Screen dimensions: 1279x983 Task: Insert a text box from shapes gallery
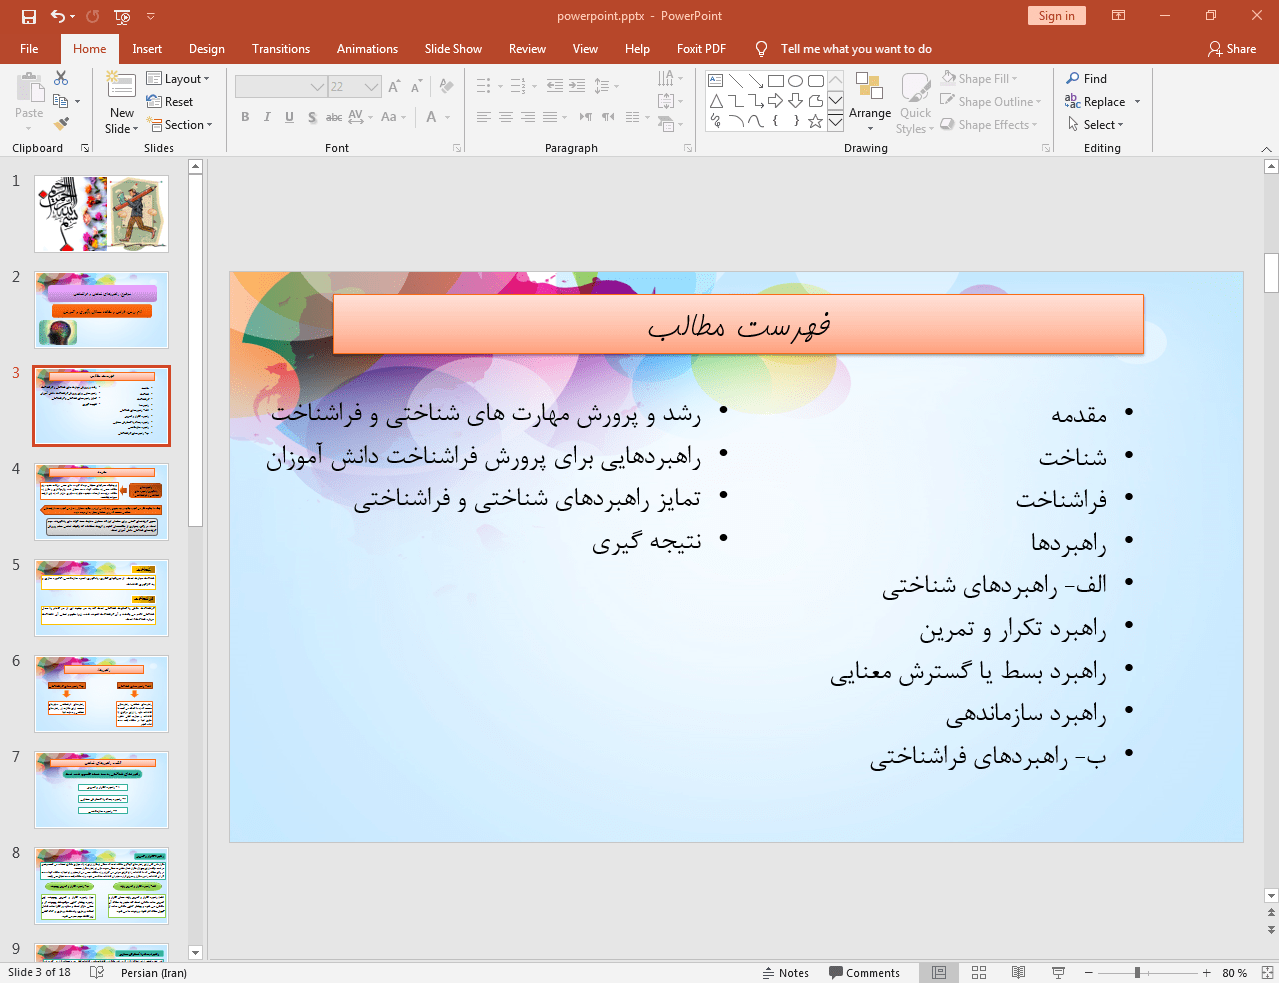716,81
